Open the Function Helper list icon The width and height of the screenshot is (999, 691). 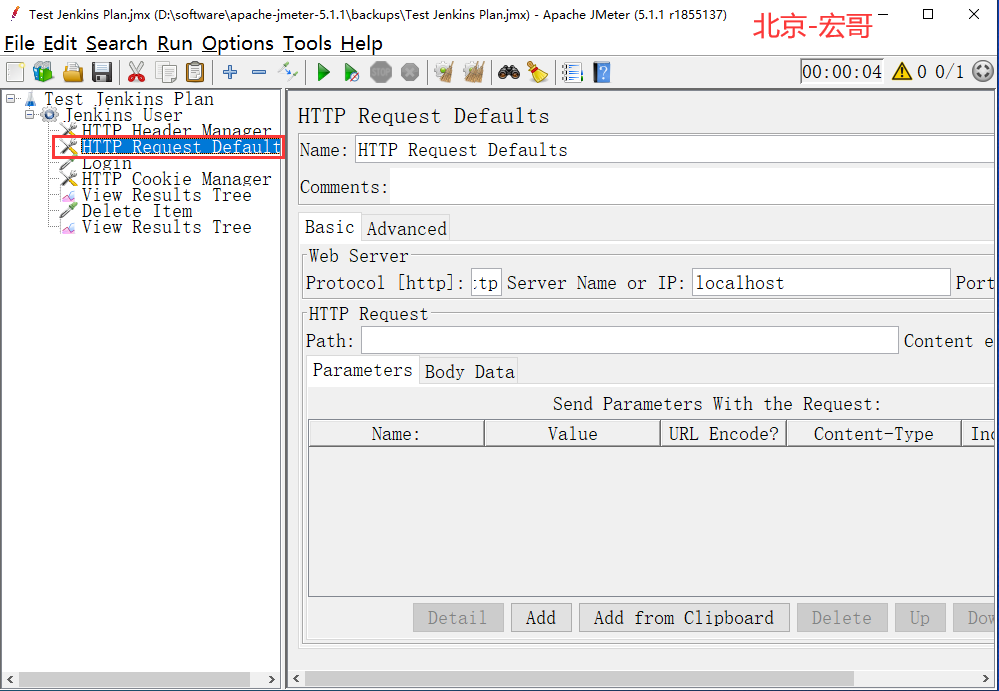(x=572, y=72)
